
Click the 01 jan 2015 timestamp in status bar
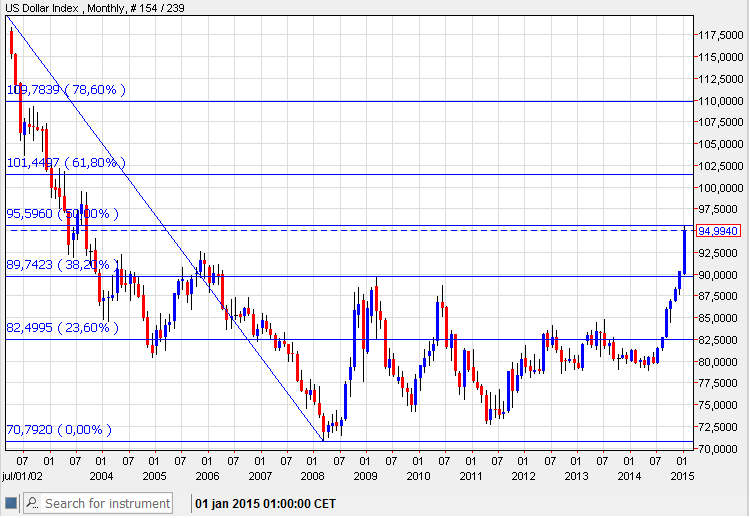pos(261,503)
